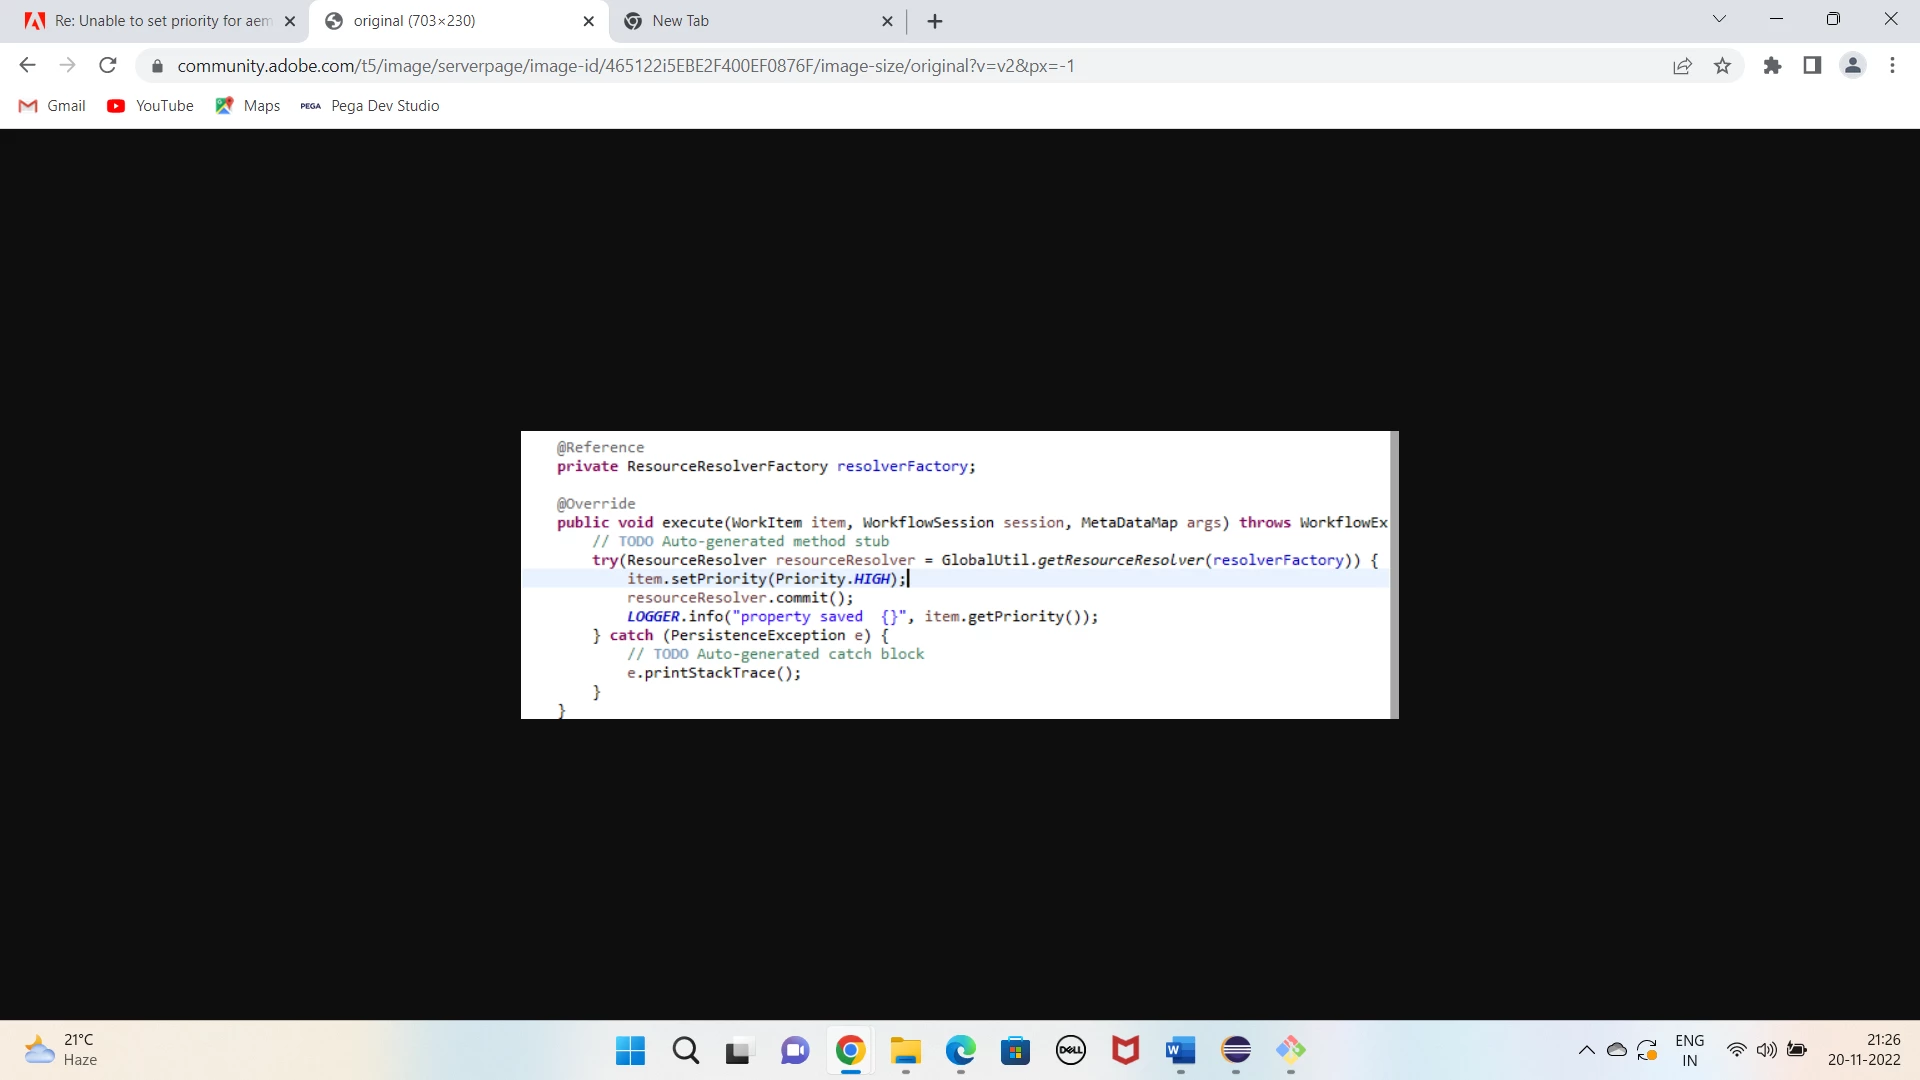Open the Microsoft Word taskbar icon
The width and height of the screenshot is (1920, 1080).
point(1180,1050)
